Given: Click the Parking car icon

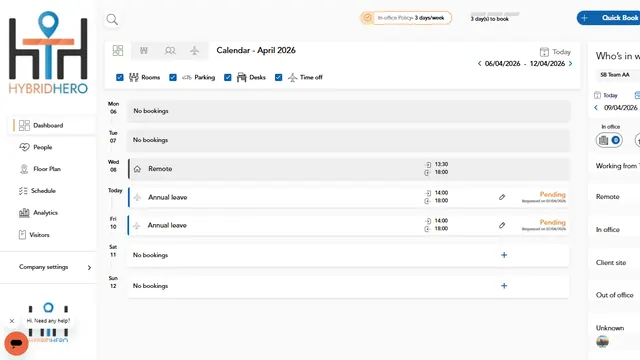Looking at the screenshot, I should (x=187, y=77).
